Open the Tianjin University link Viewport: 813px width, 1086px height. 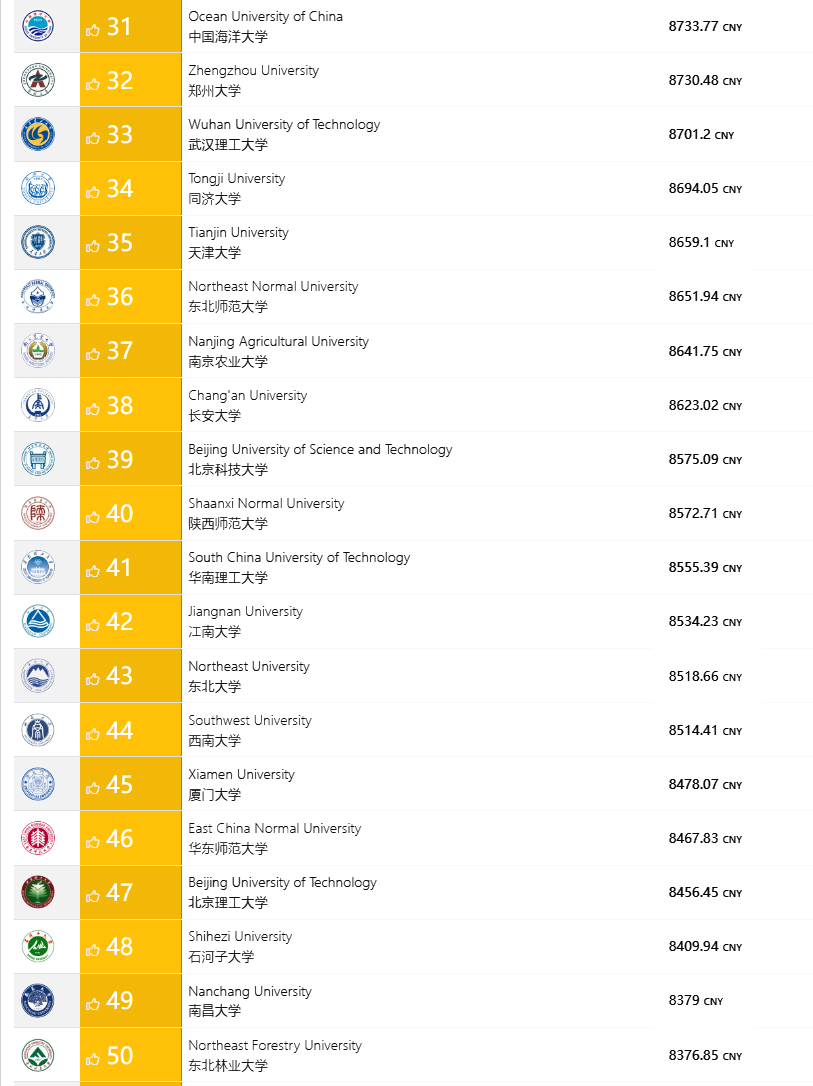pyautogui.click(x=238, y=233)
